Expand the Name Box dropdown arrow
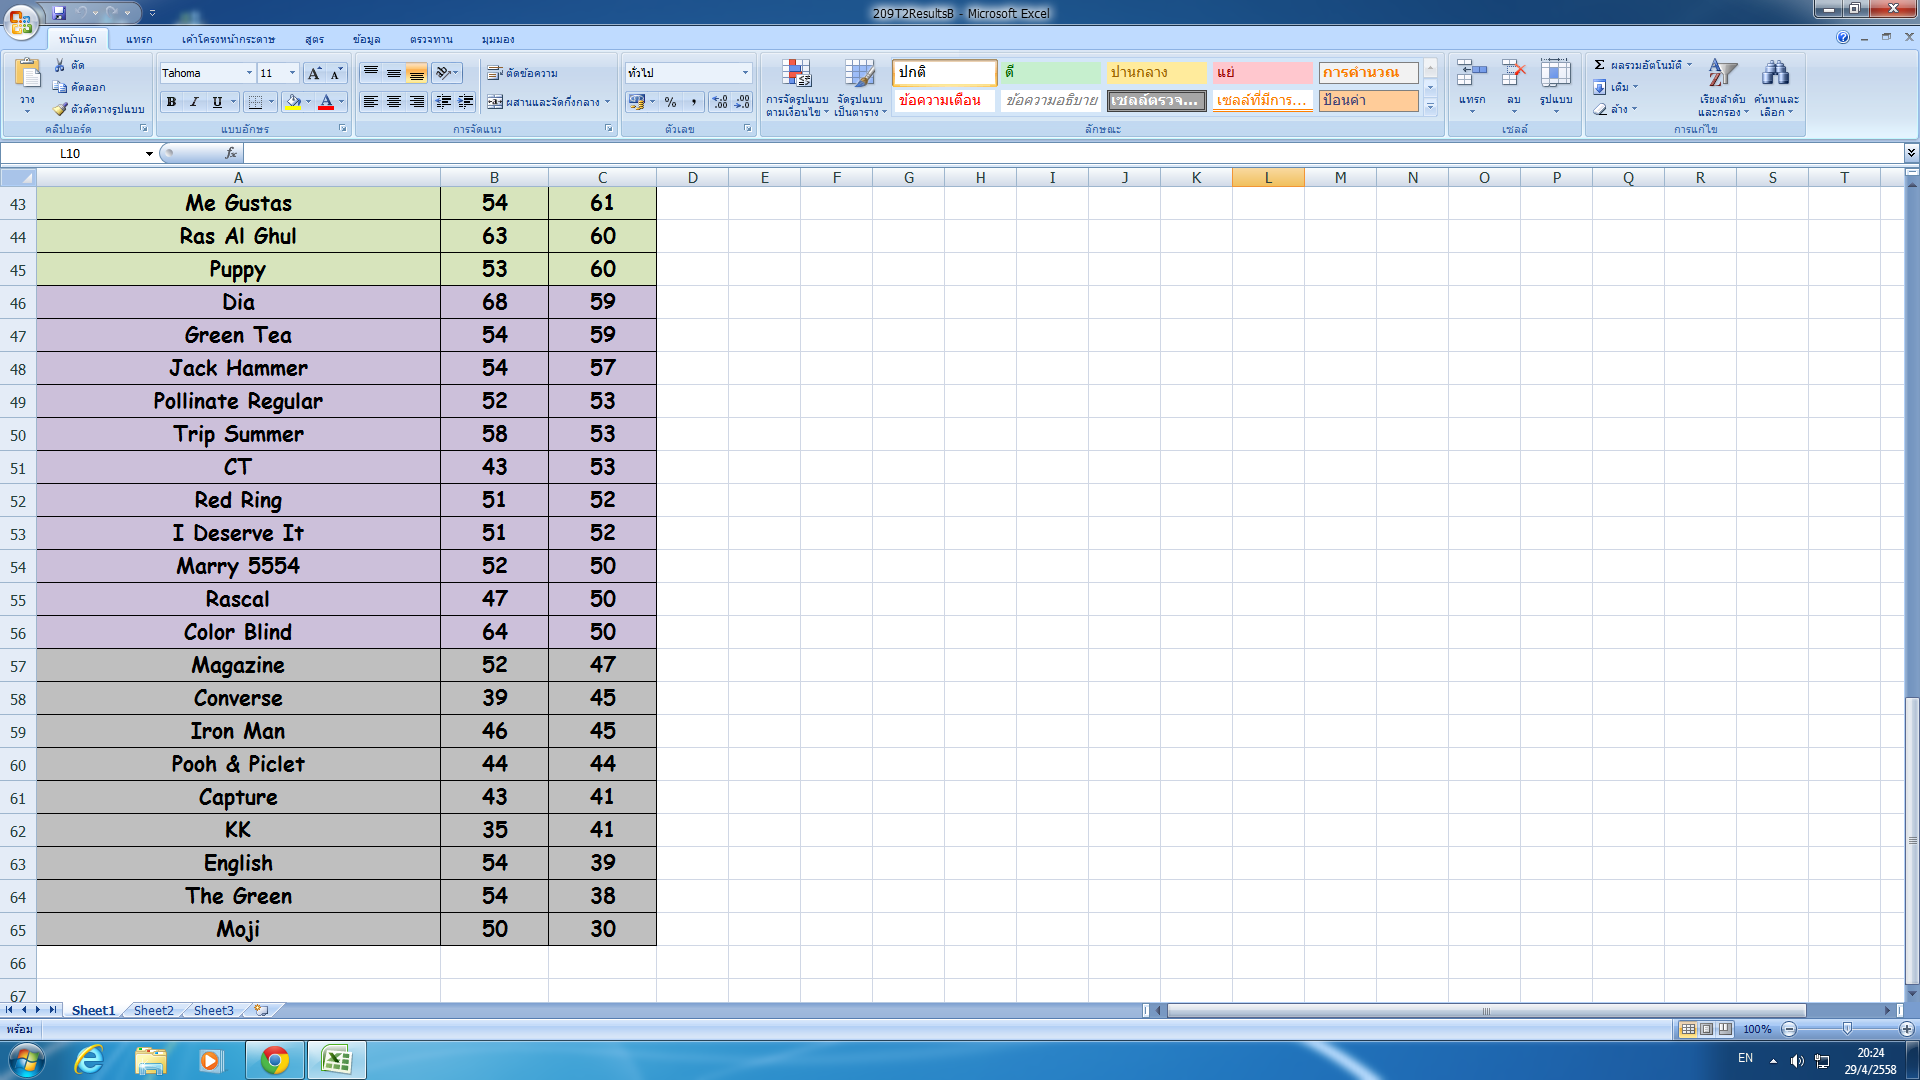Screen dimensions: 1920x1080 tap(149, 153)
